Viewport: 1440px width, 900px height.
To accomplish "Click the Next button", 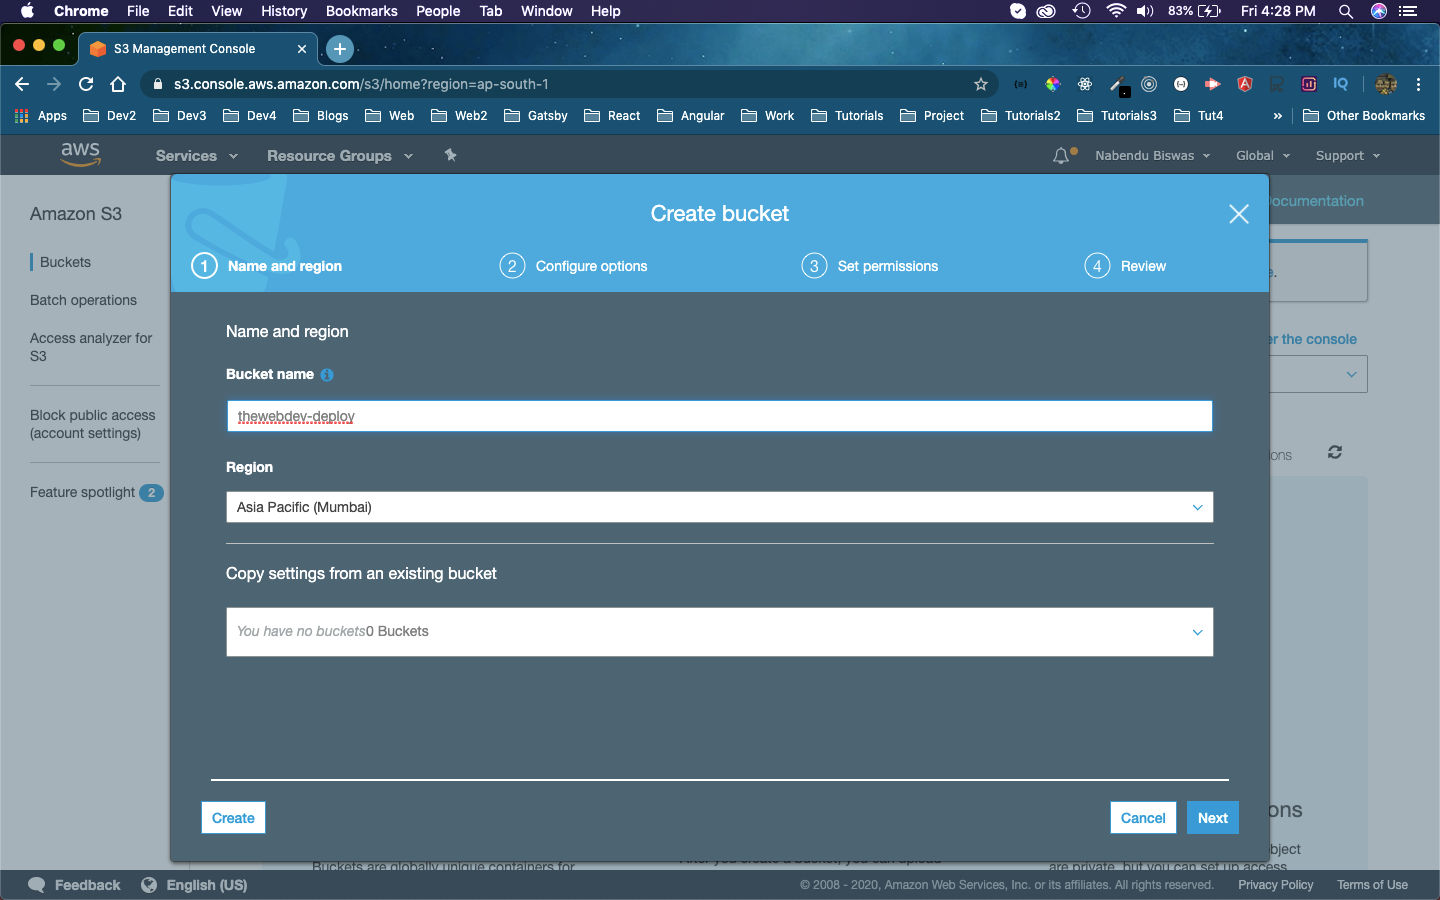I will [x=1213, y=818].
